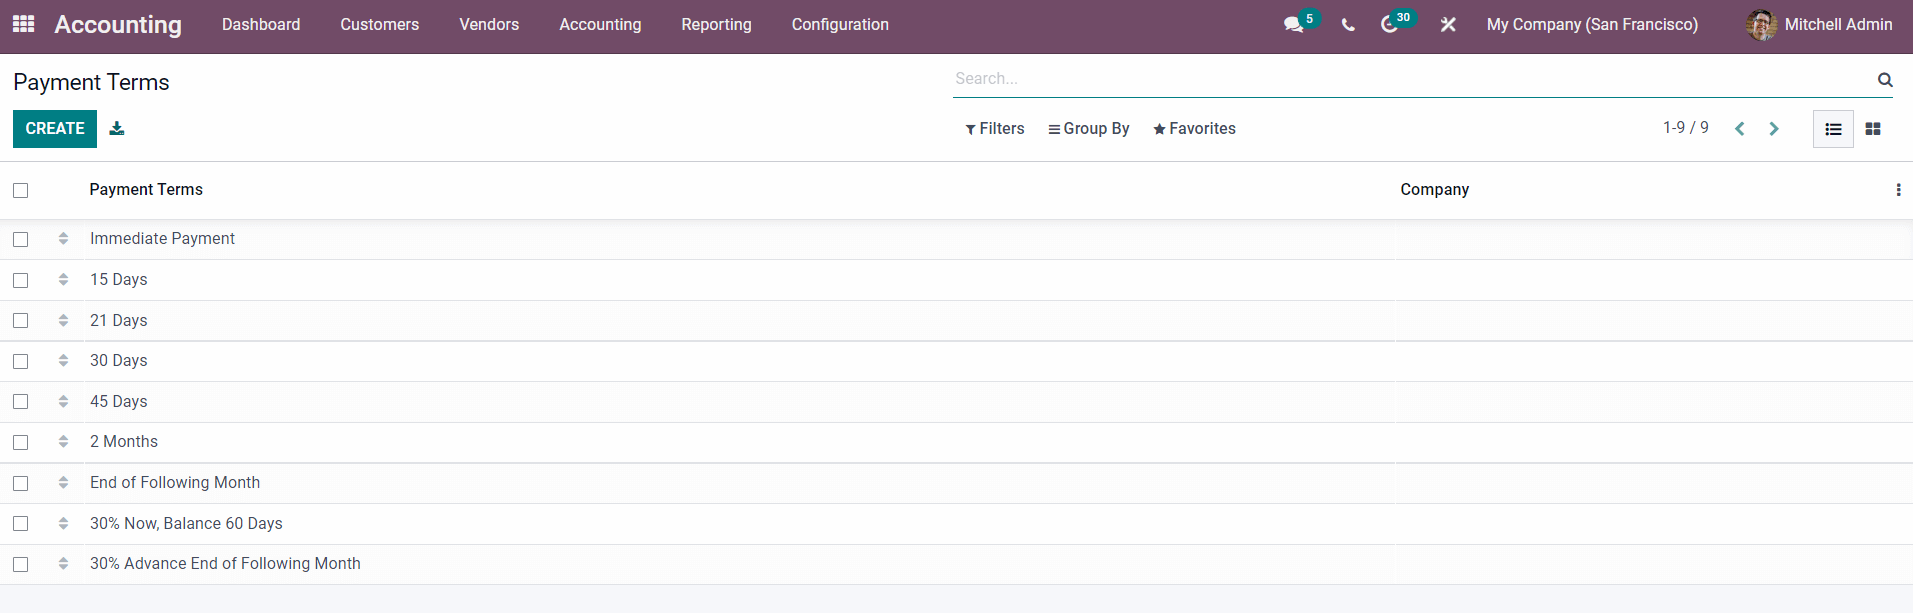This screenshot has height=613, width=1913.
Task: Sort by Company column header
Action: [x=1435, y=190]
